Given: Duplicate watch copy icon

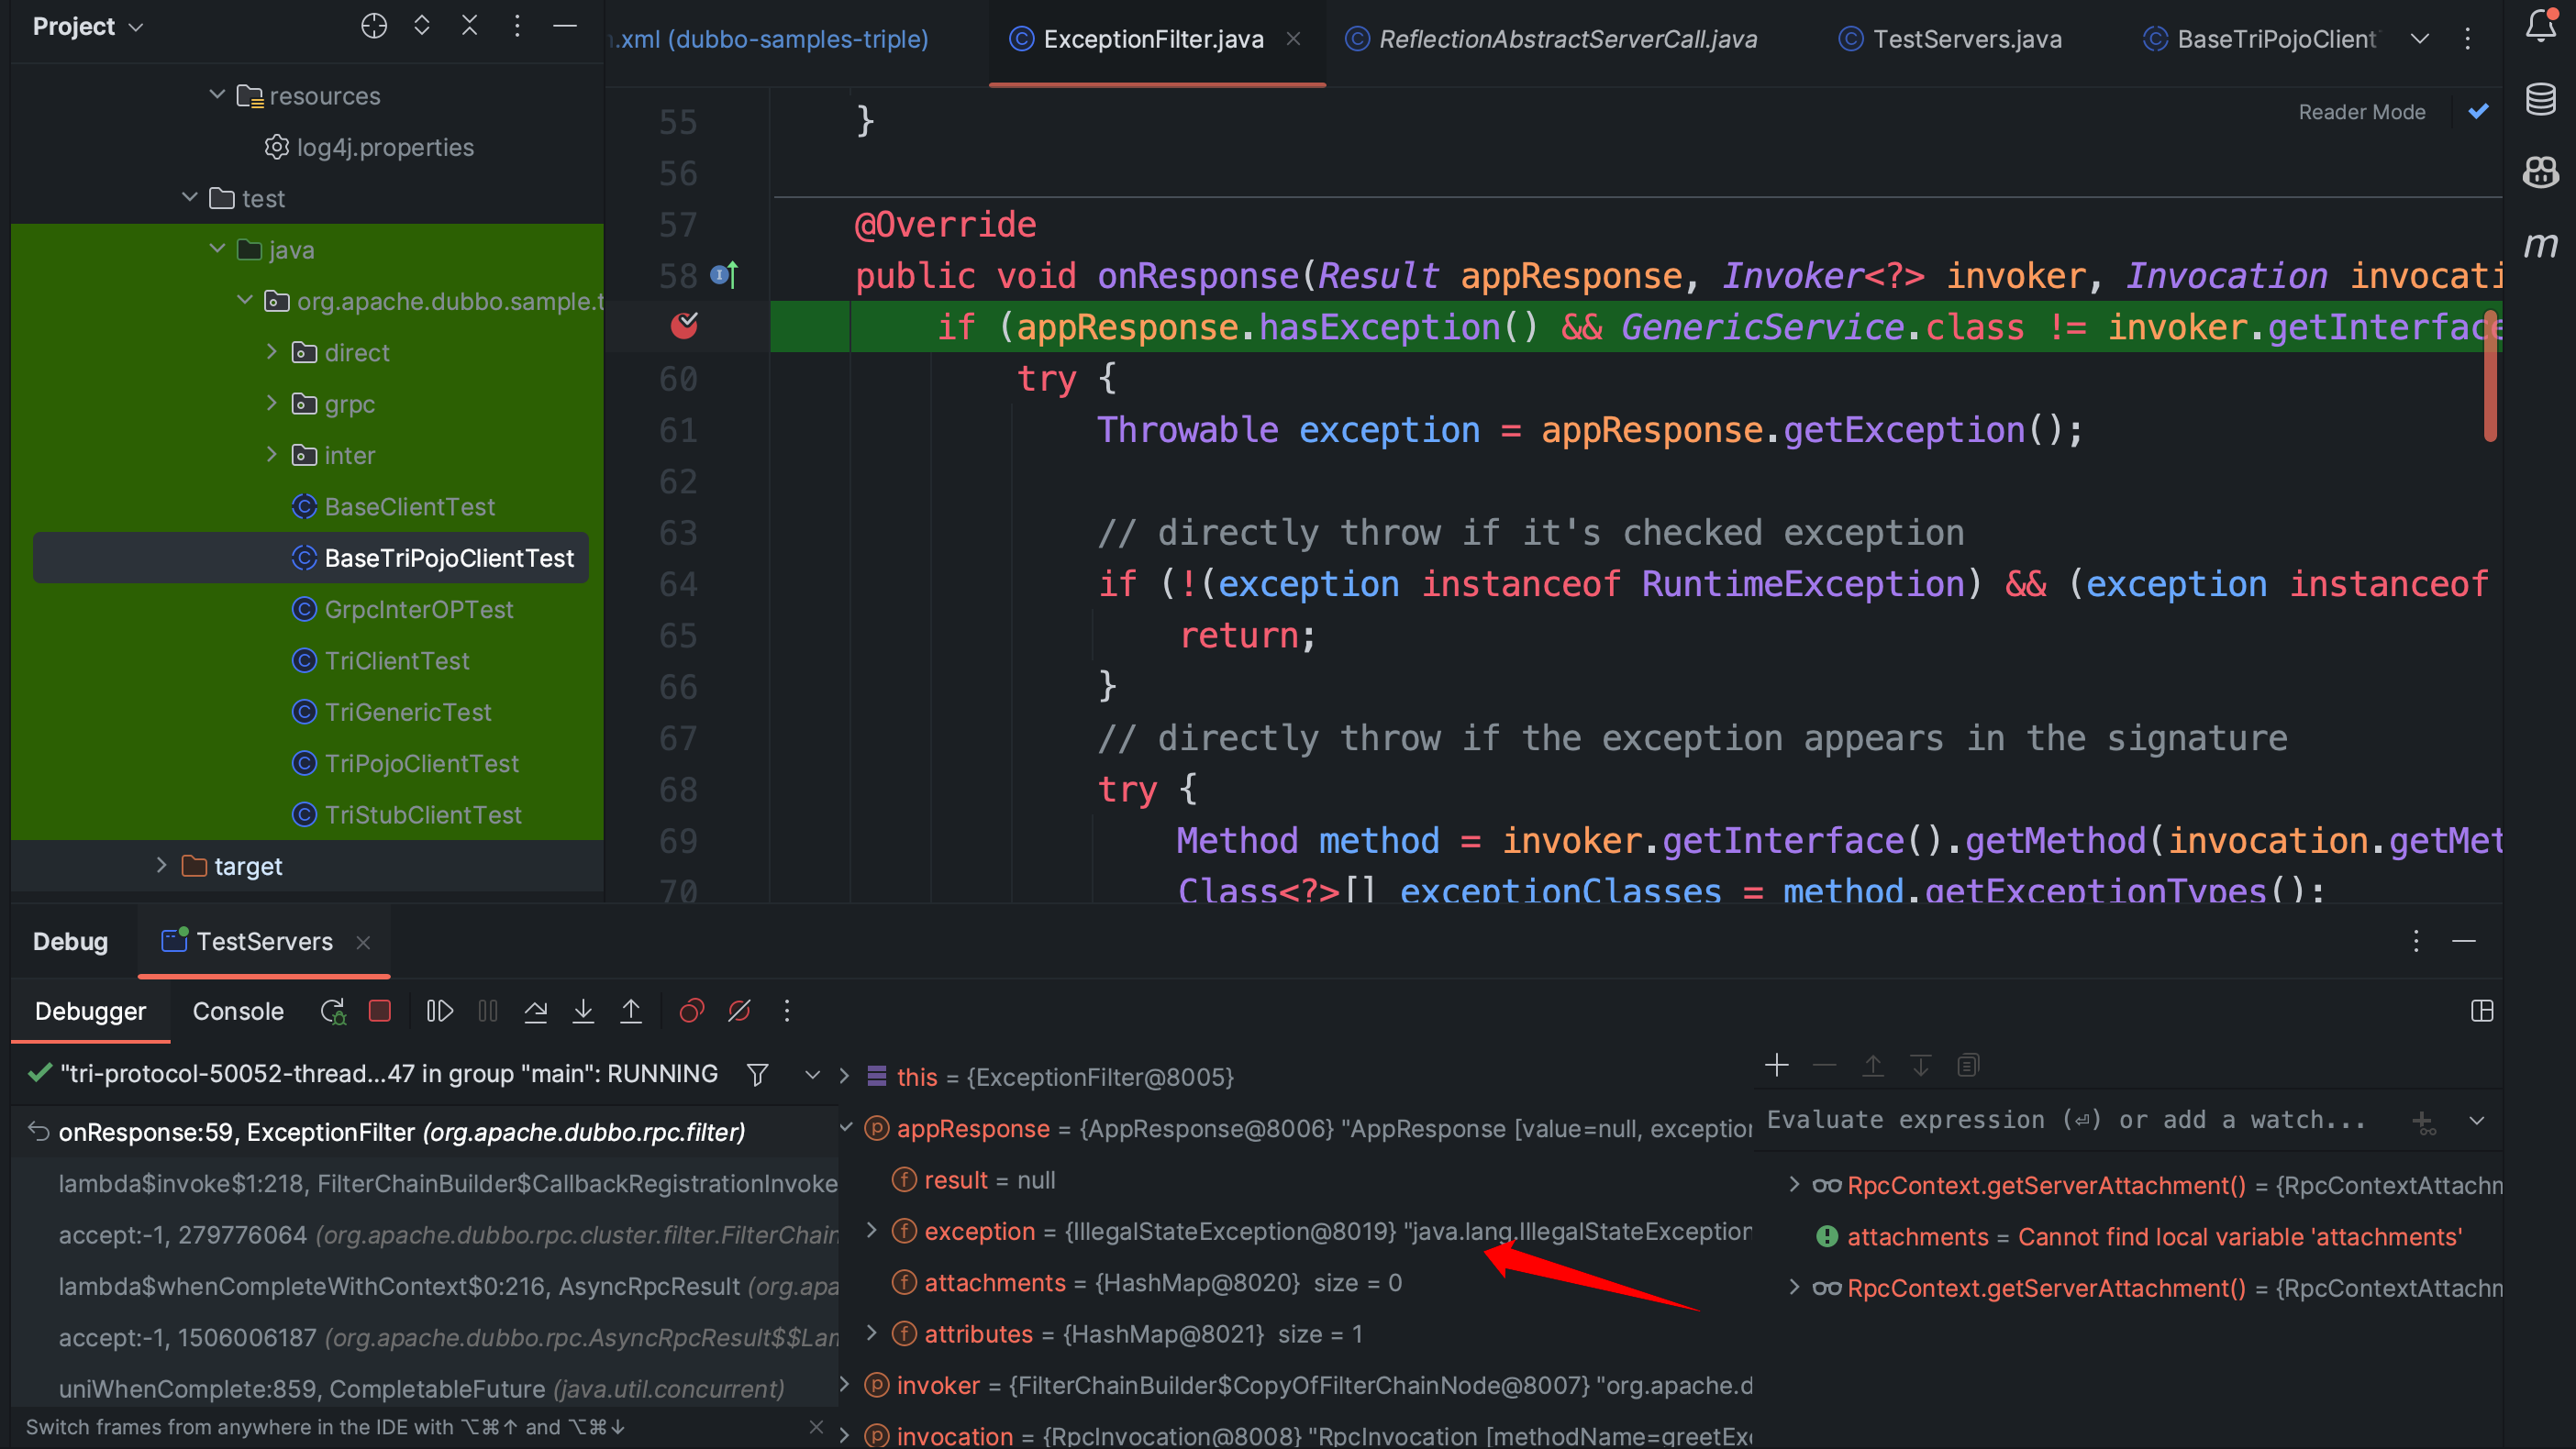Looking at the screenshot, I should tap(1968, 1065).
